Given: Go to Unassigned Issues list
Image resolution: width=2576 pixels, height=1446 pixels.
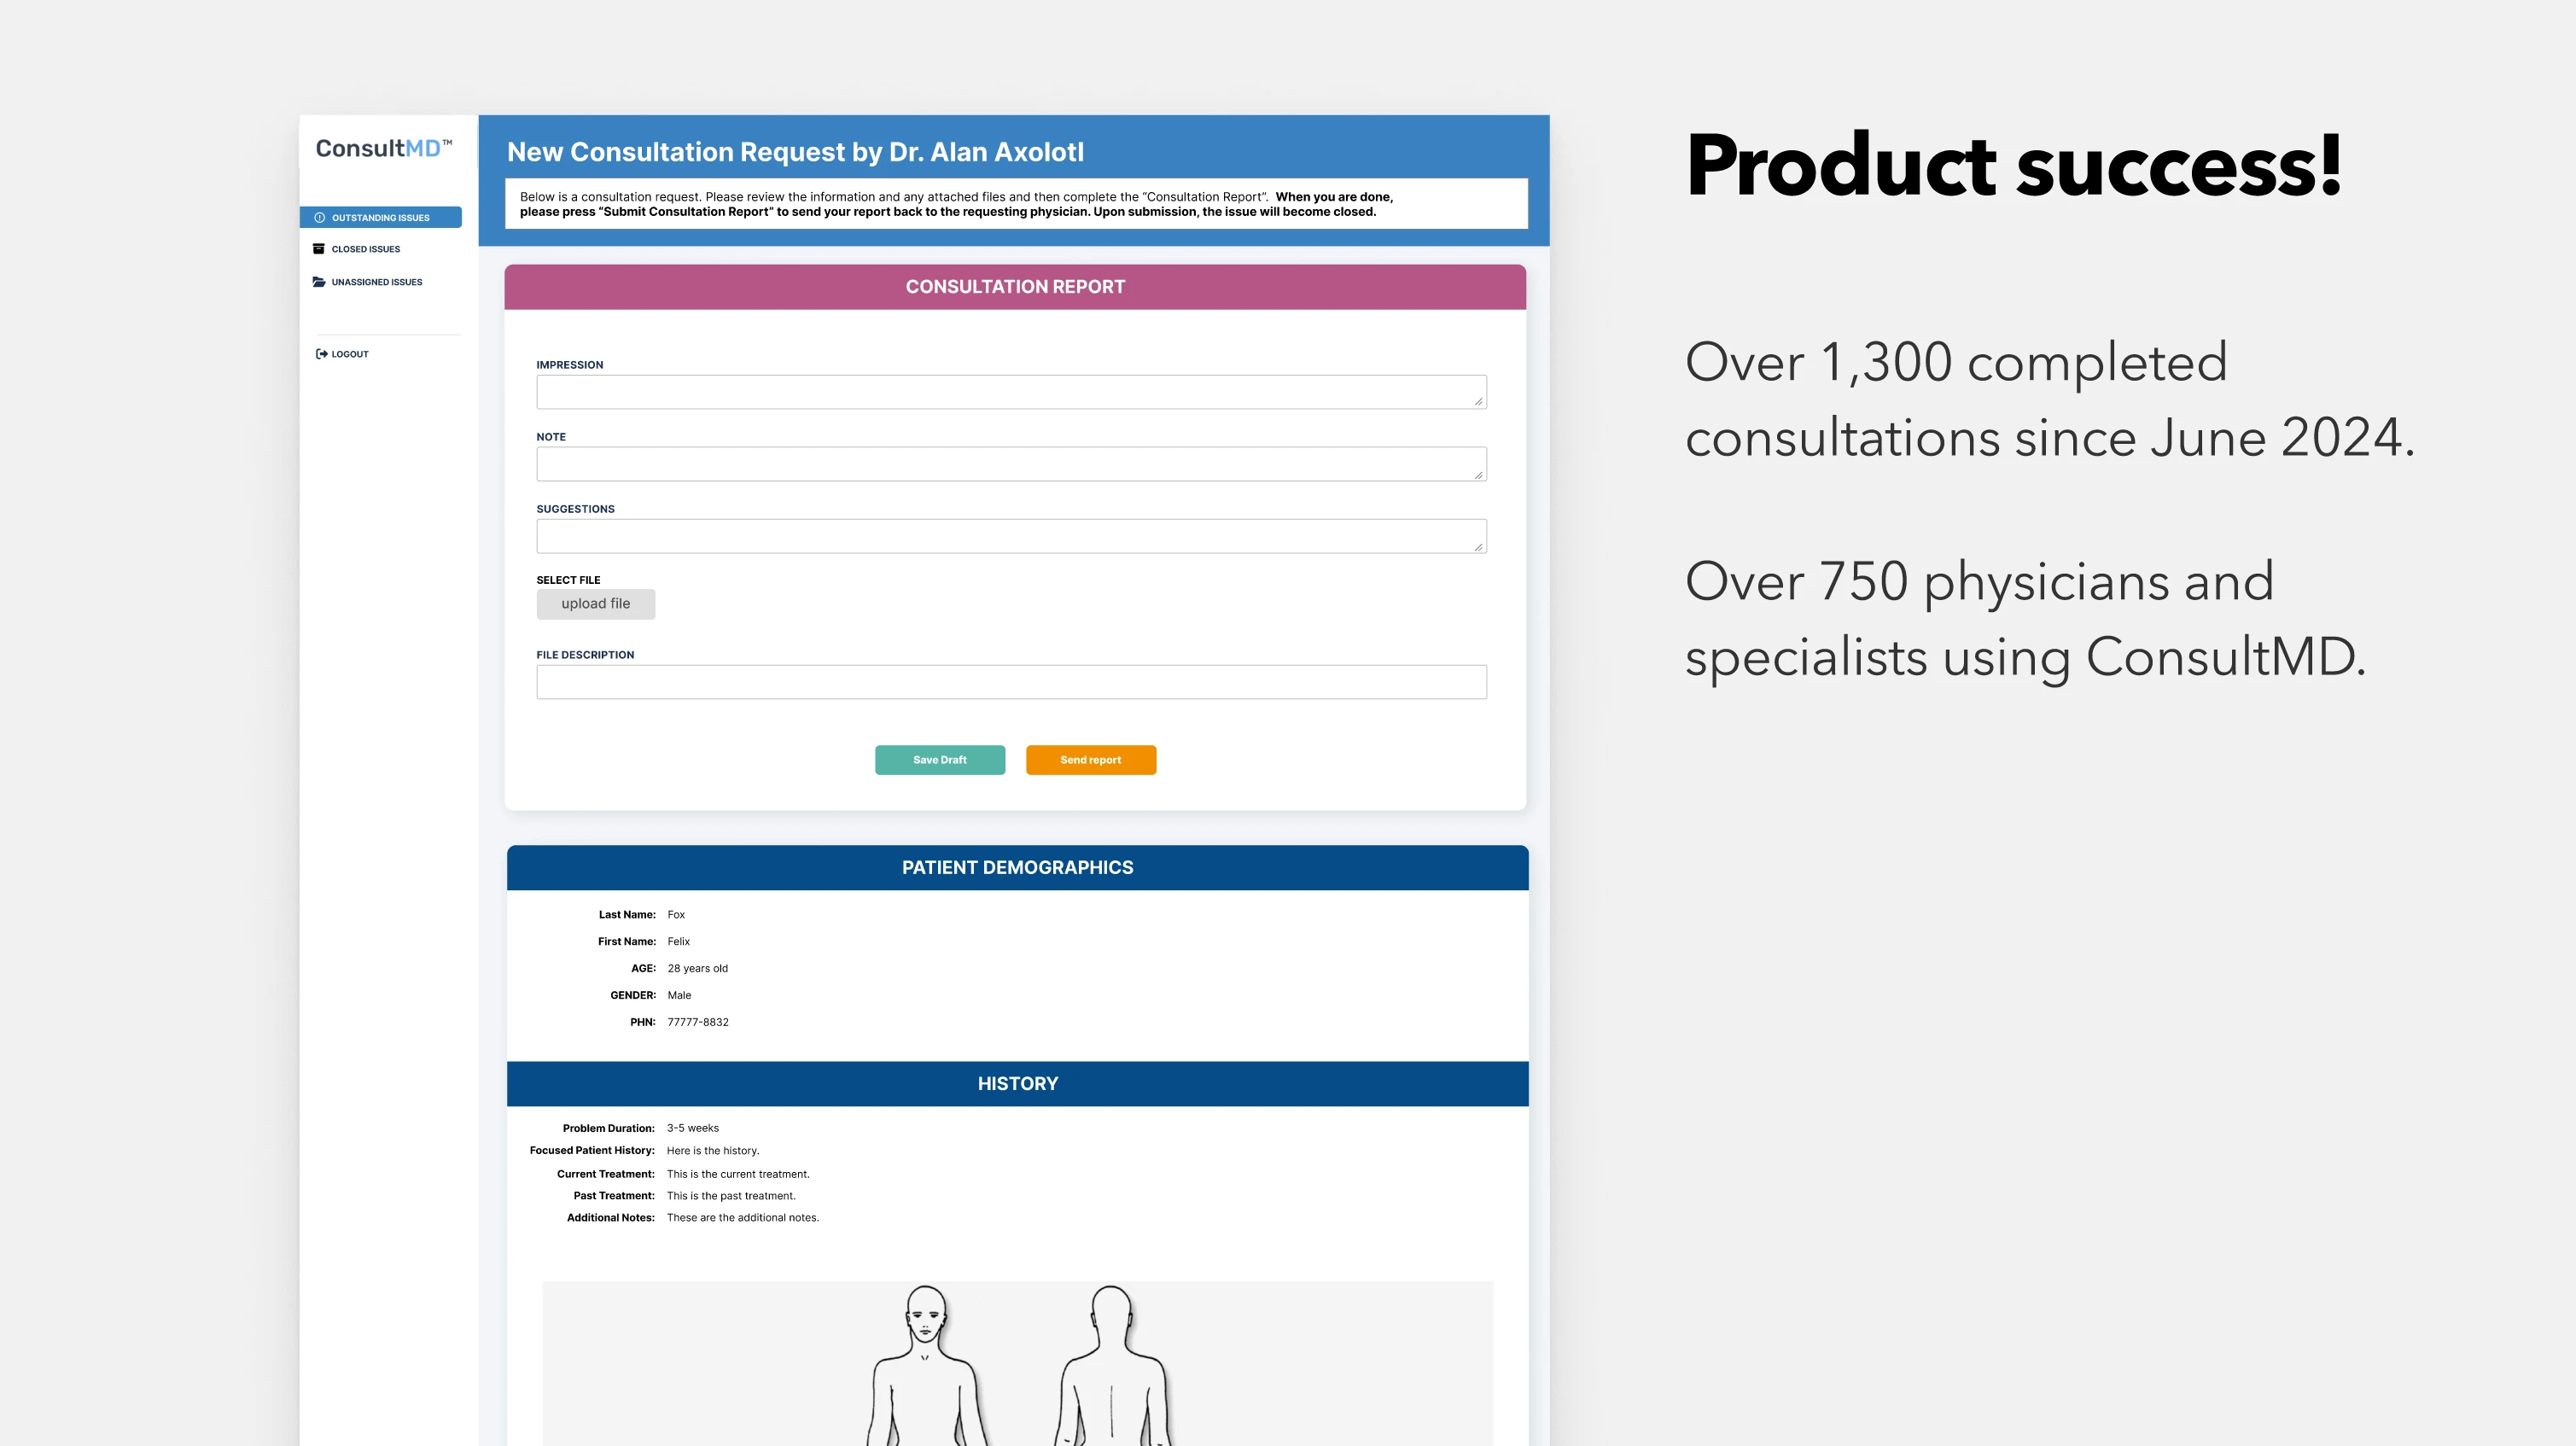Looking at the screenshot, I should pyautogui.click(x=377, y=282).
